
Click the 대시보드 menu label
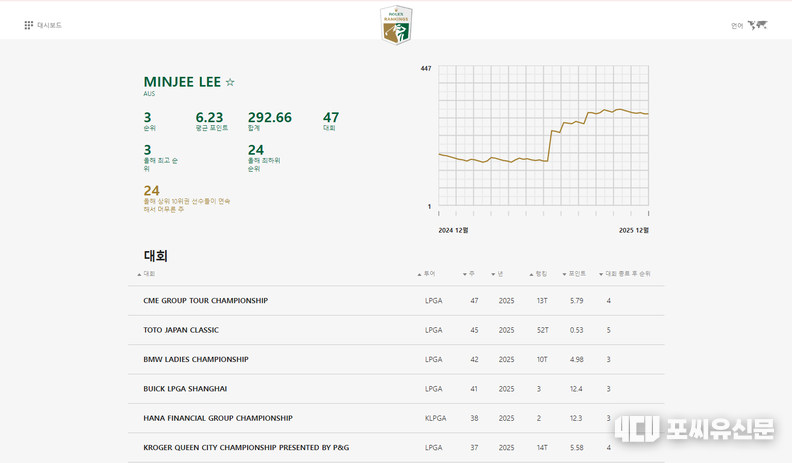pos(49,25)
